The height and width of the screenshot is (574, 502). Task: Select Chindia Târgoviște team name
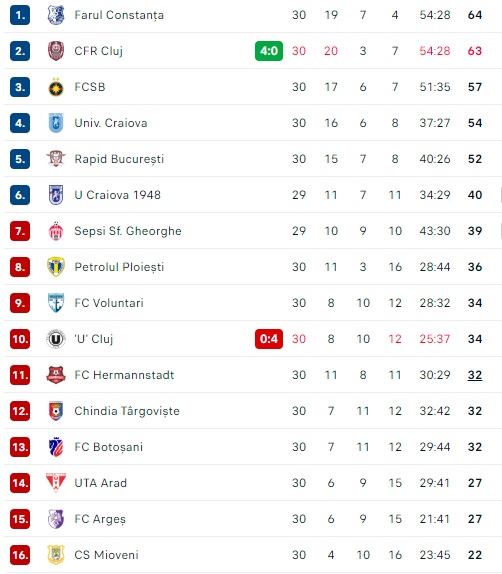(127, 411)
